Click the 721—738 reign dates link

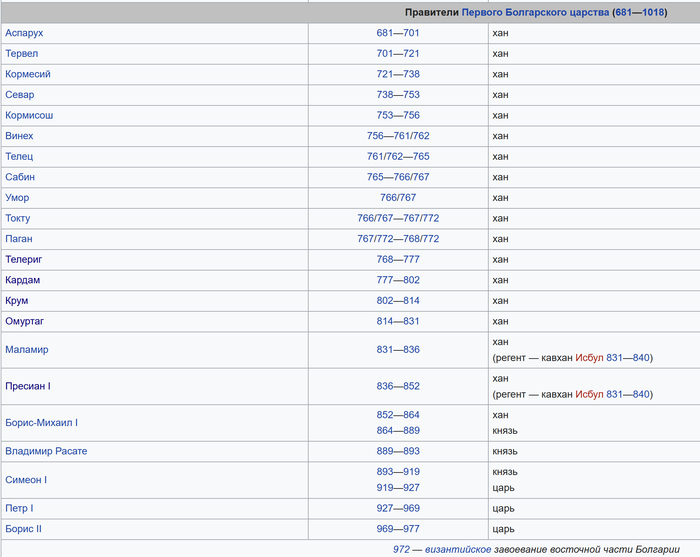tap(398, 74)
